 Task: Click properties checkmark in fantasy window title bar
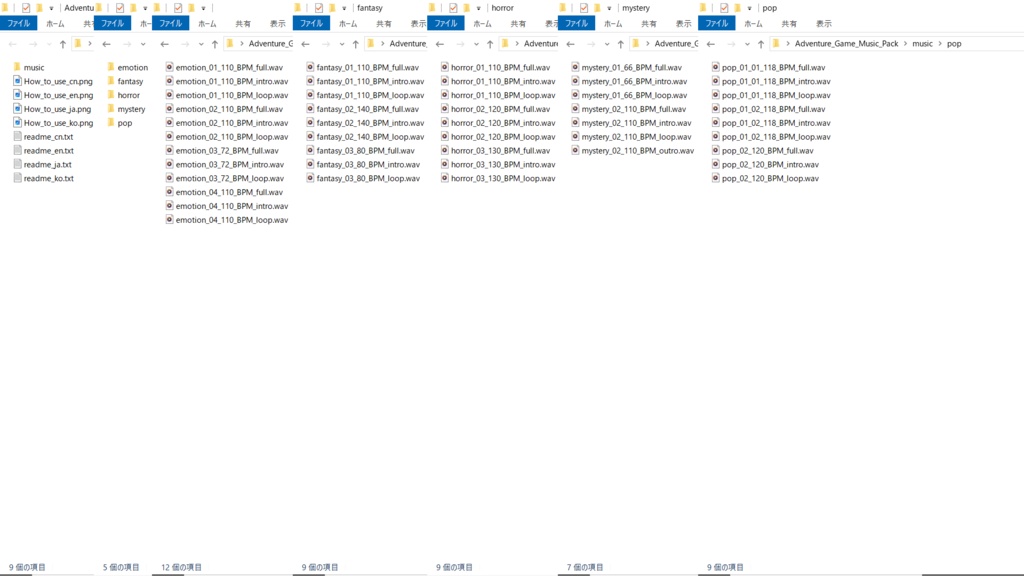point(319,8)
